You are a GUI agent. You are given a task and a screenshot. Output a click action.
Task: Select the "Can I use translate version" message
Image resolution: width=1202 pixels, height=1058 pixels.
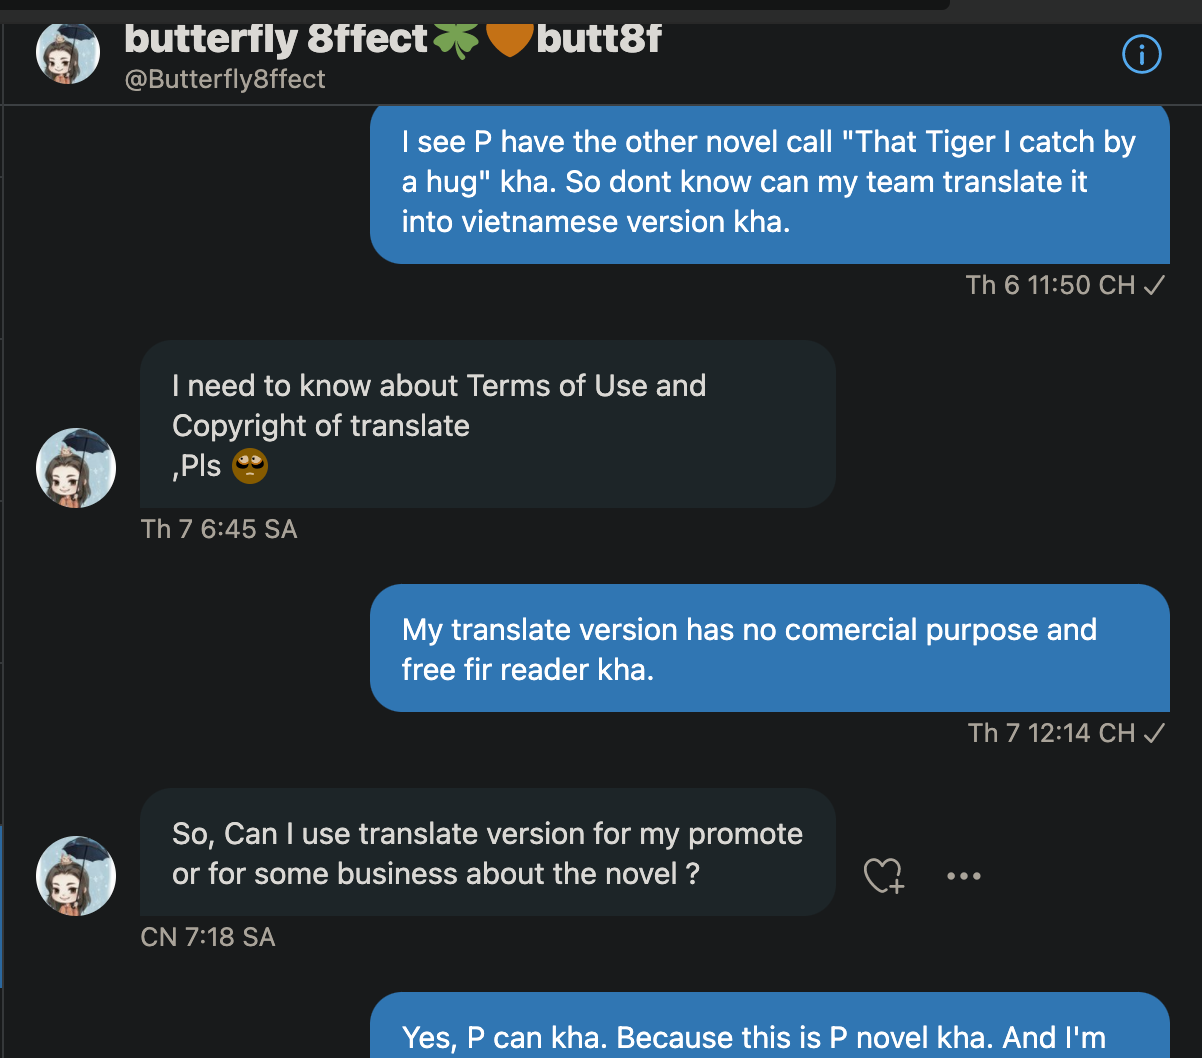(x=487, y=853)
